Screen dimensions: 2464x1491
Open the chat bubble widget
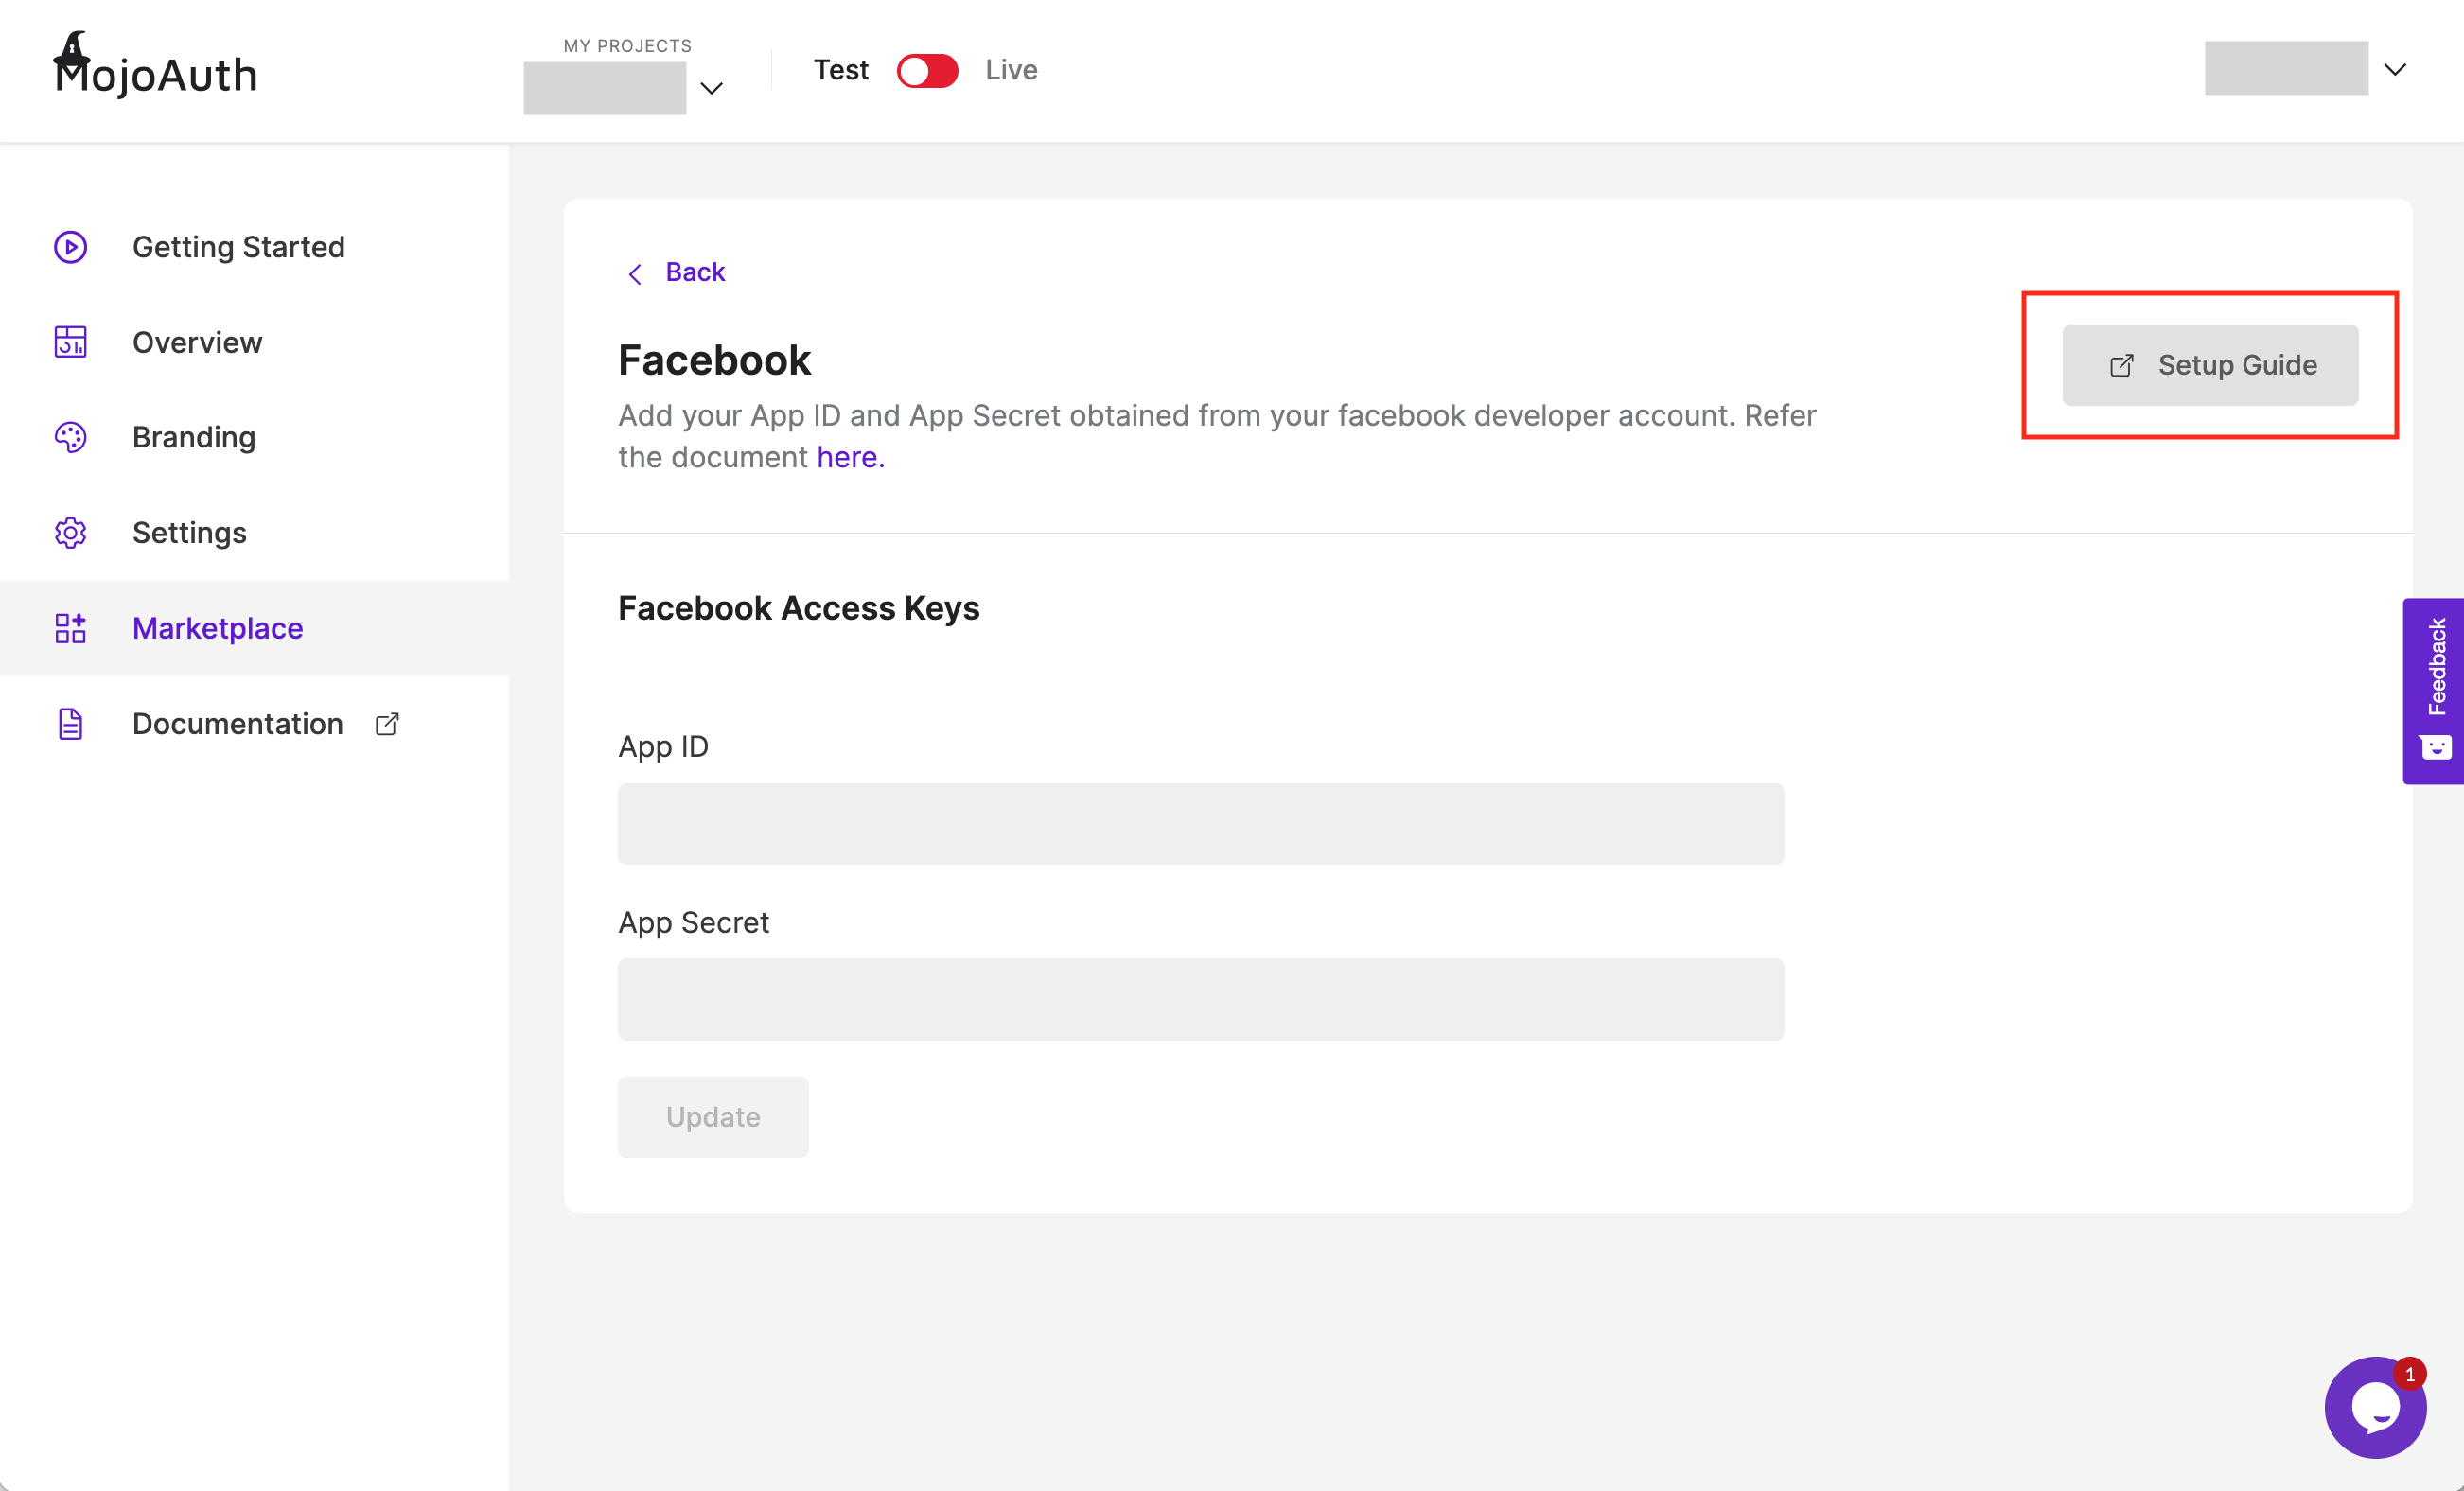point(2375,1407)
